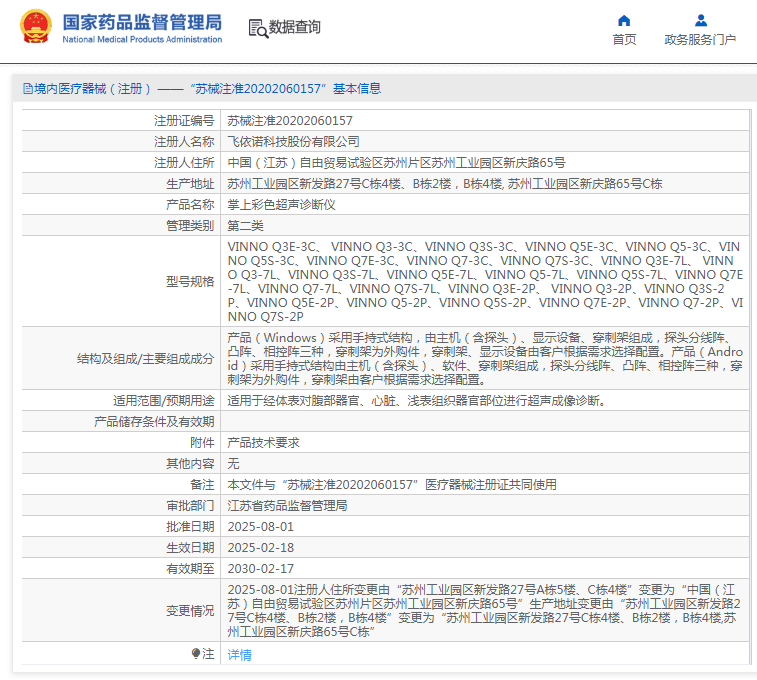The height and width of the screenshot is (680, 757).
Task: Go to 首页 text in top navigation
Action: 624,40
